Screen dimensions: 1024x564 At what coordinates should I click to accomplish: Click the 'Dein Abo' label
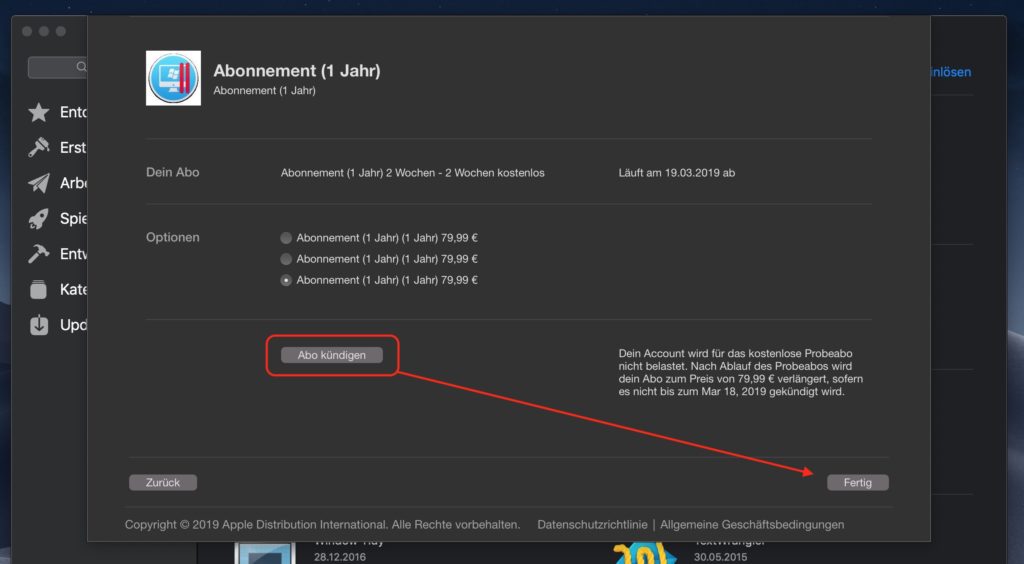pos(172,172)
